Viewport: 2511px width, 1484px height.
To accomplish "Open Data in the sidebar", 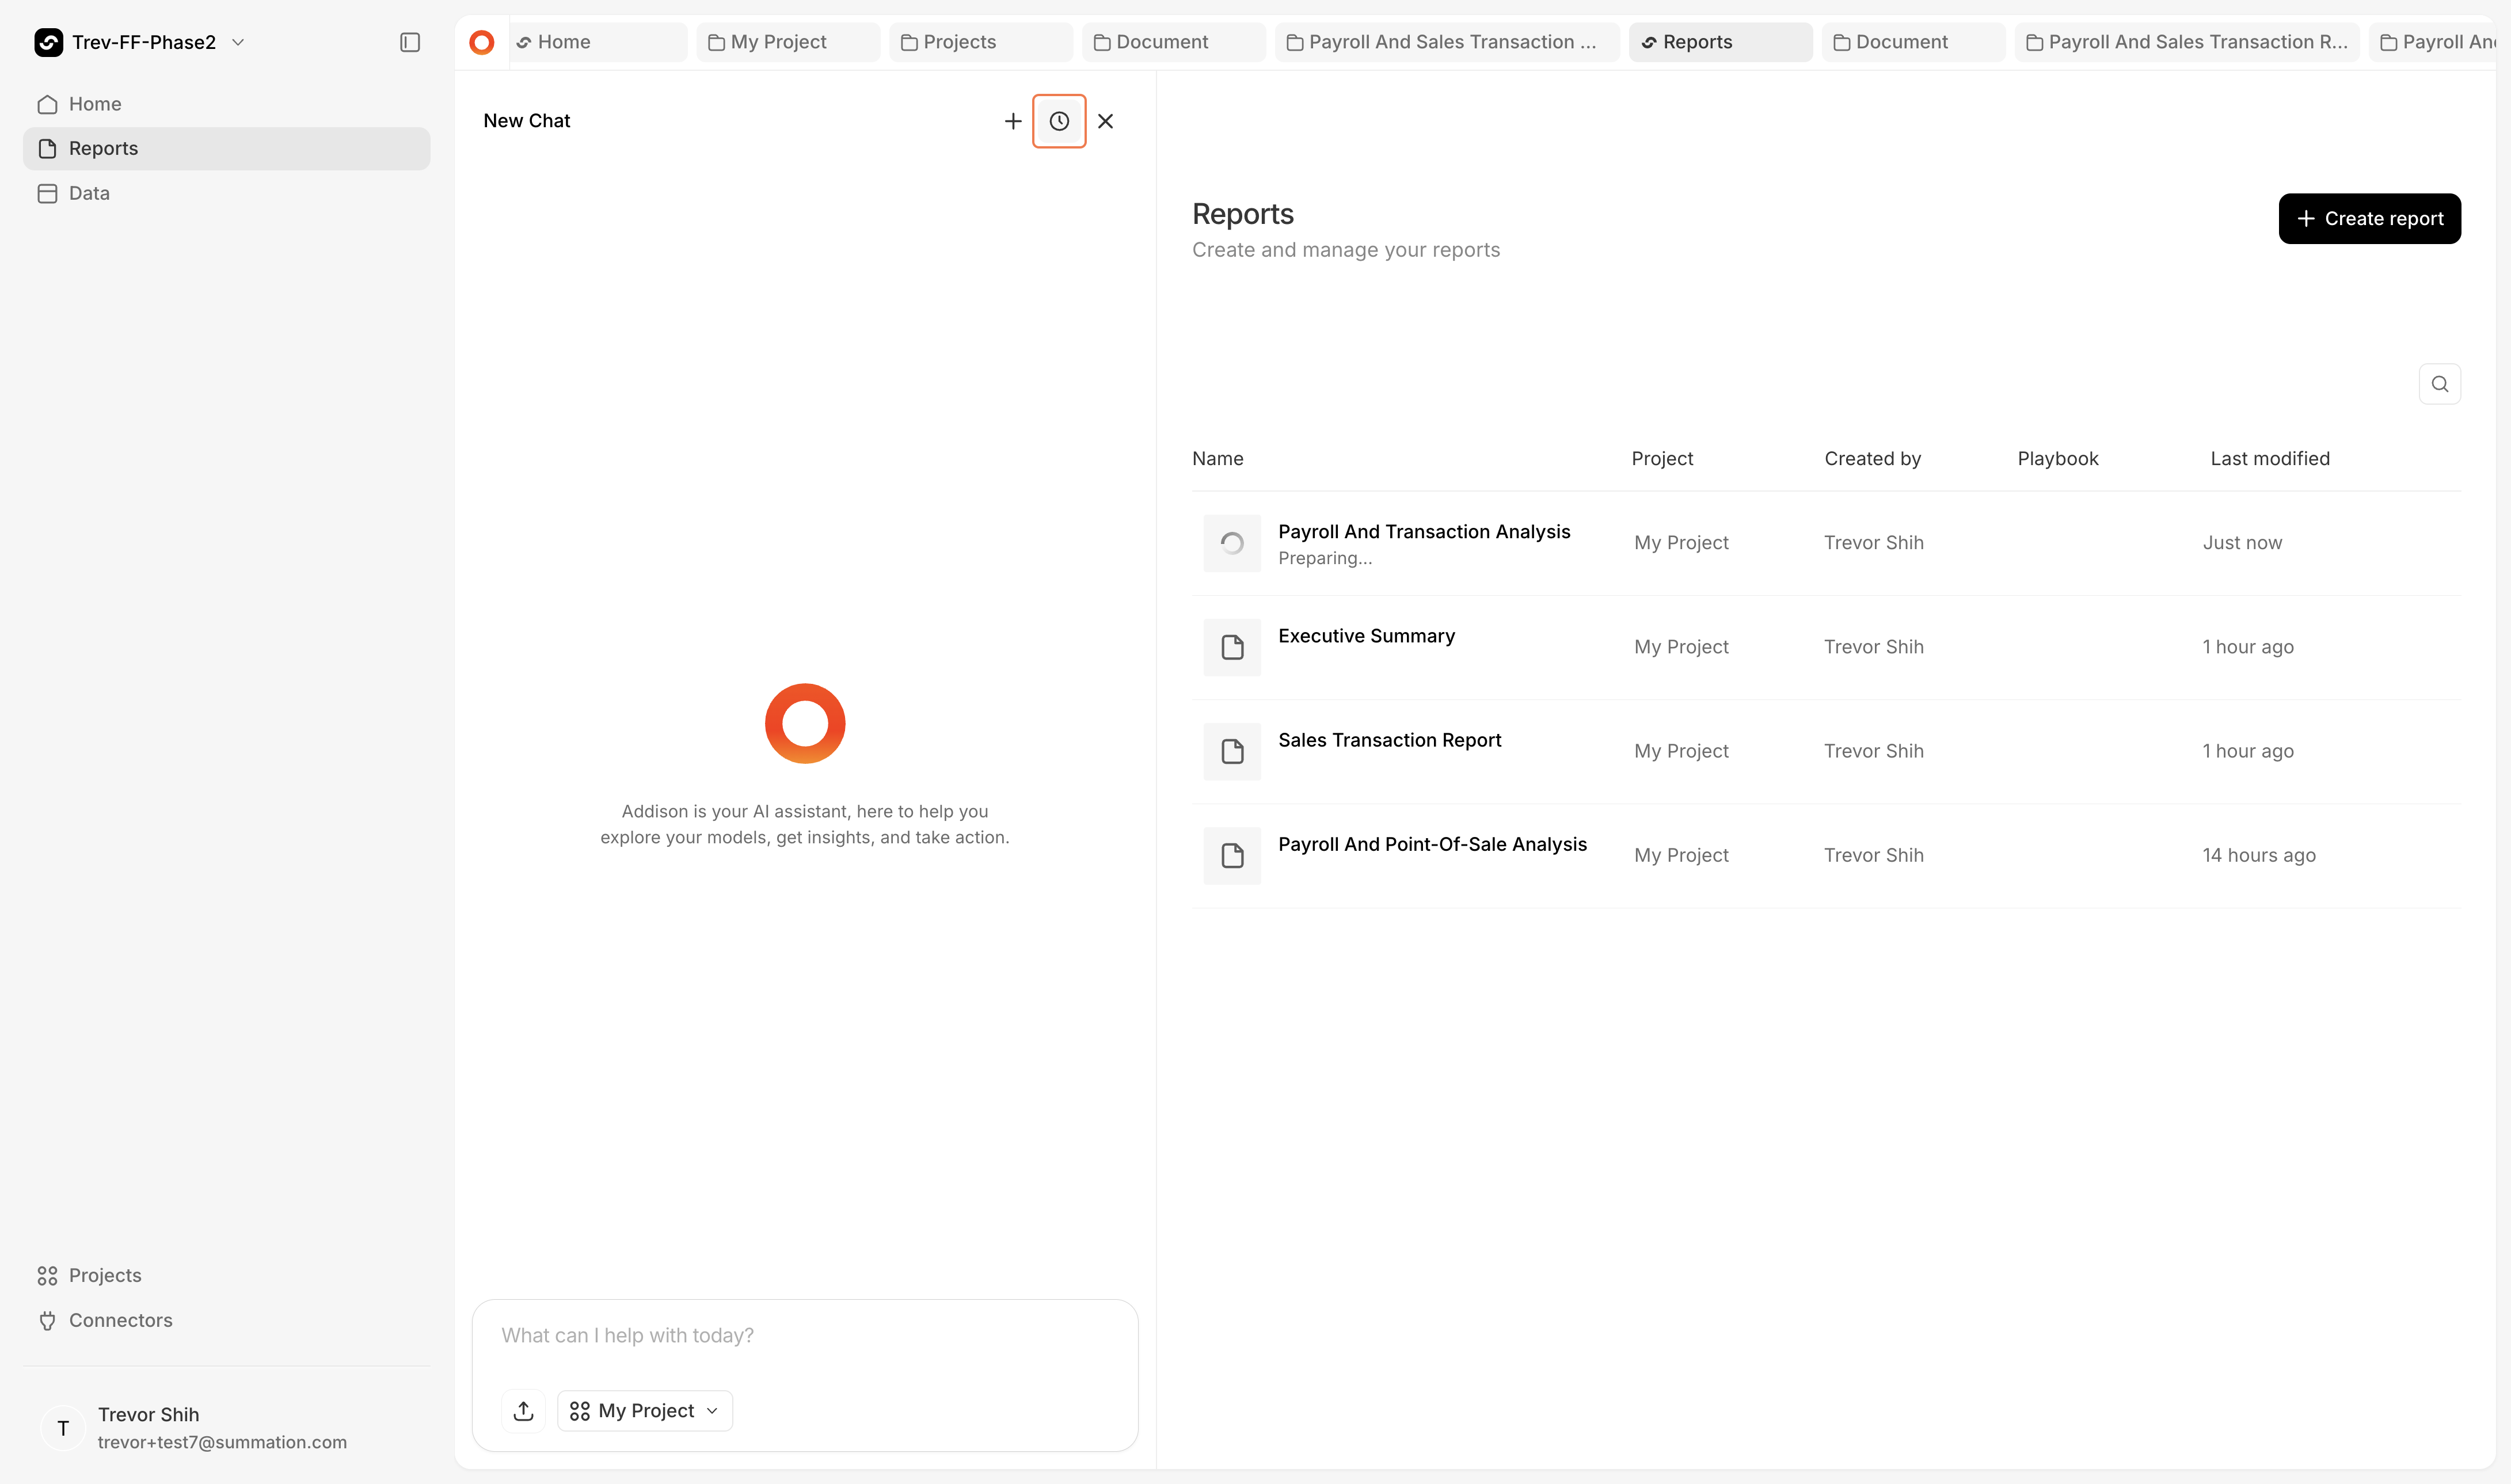I will click(227, 193).
